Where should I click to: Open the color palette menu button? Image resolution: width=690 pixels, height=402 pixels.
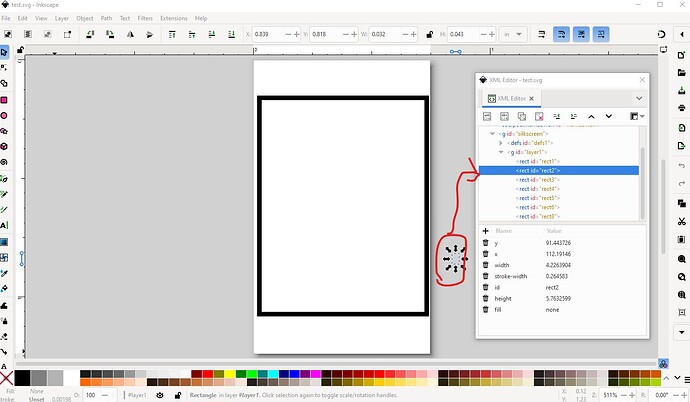[x=687, y=380]
